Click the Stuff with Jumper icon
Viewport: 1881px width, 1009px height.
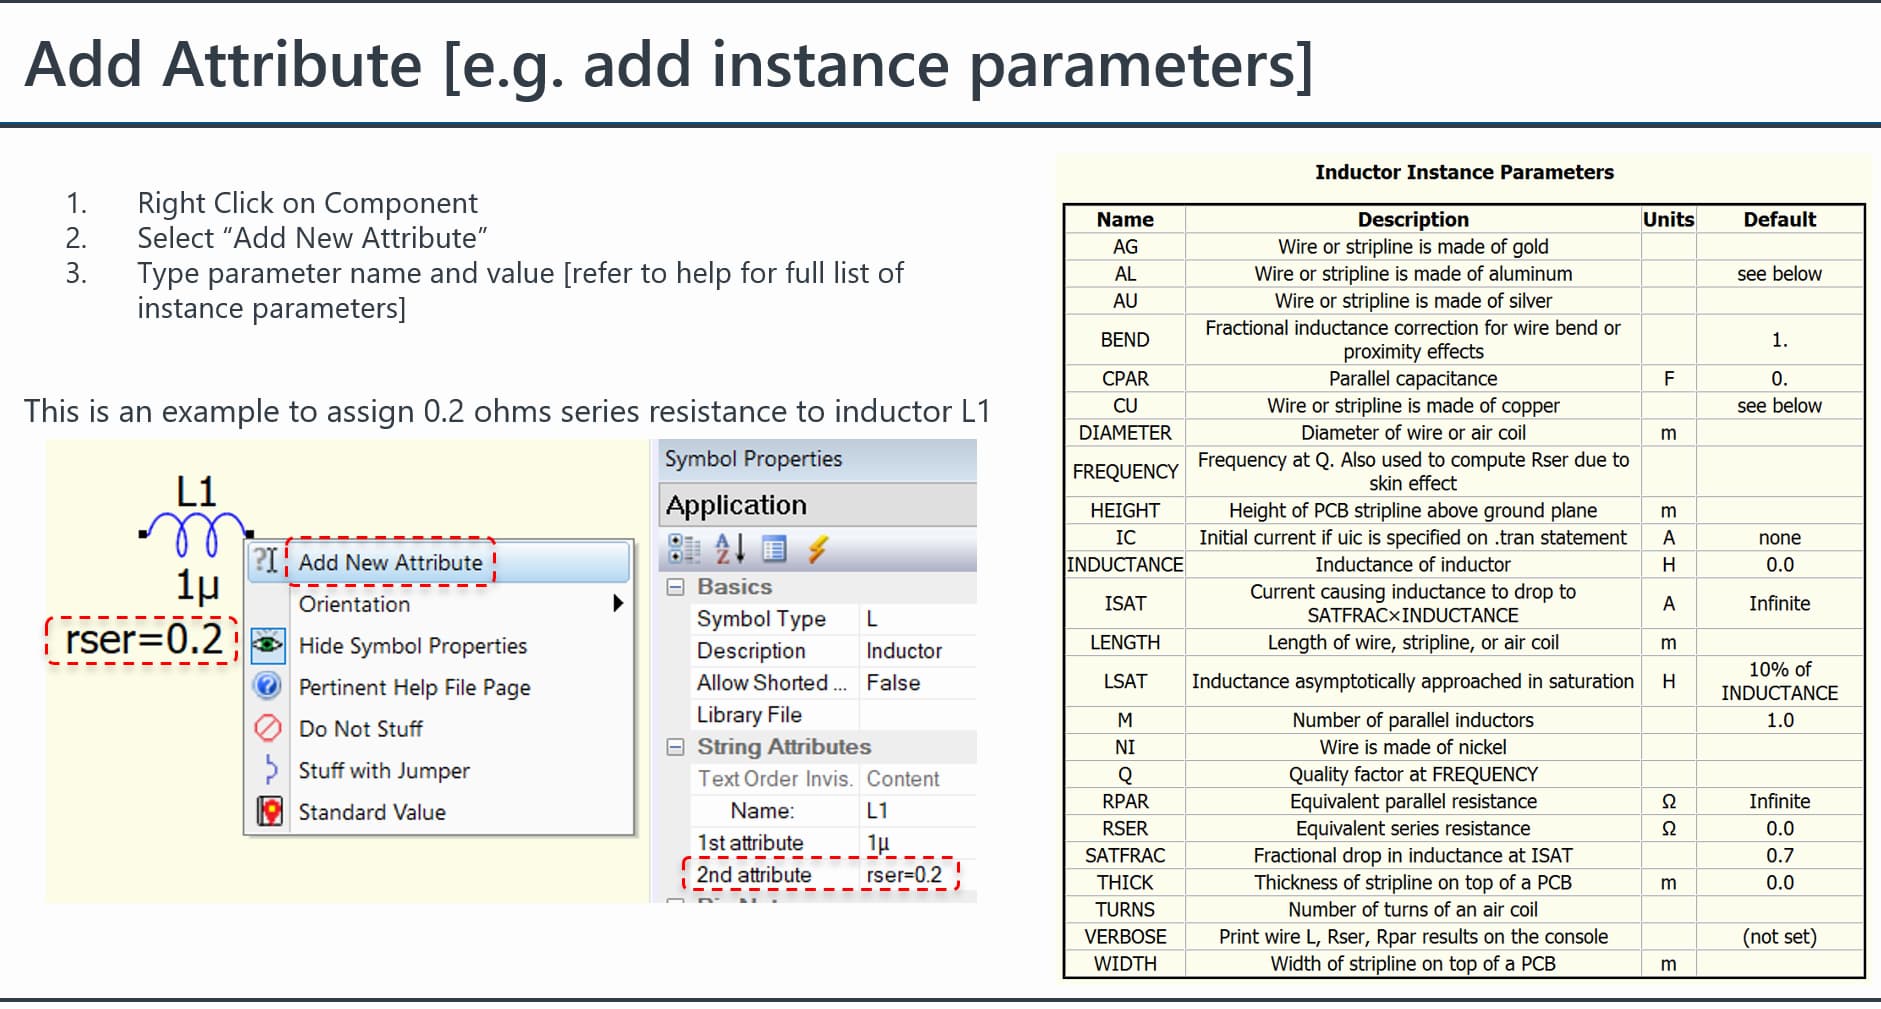(269, 770)
